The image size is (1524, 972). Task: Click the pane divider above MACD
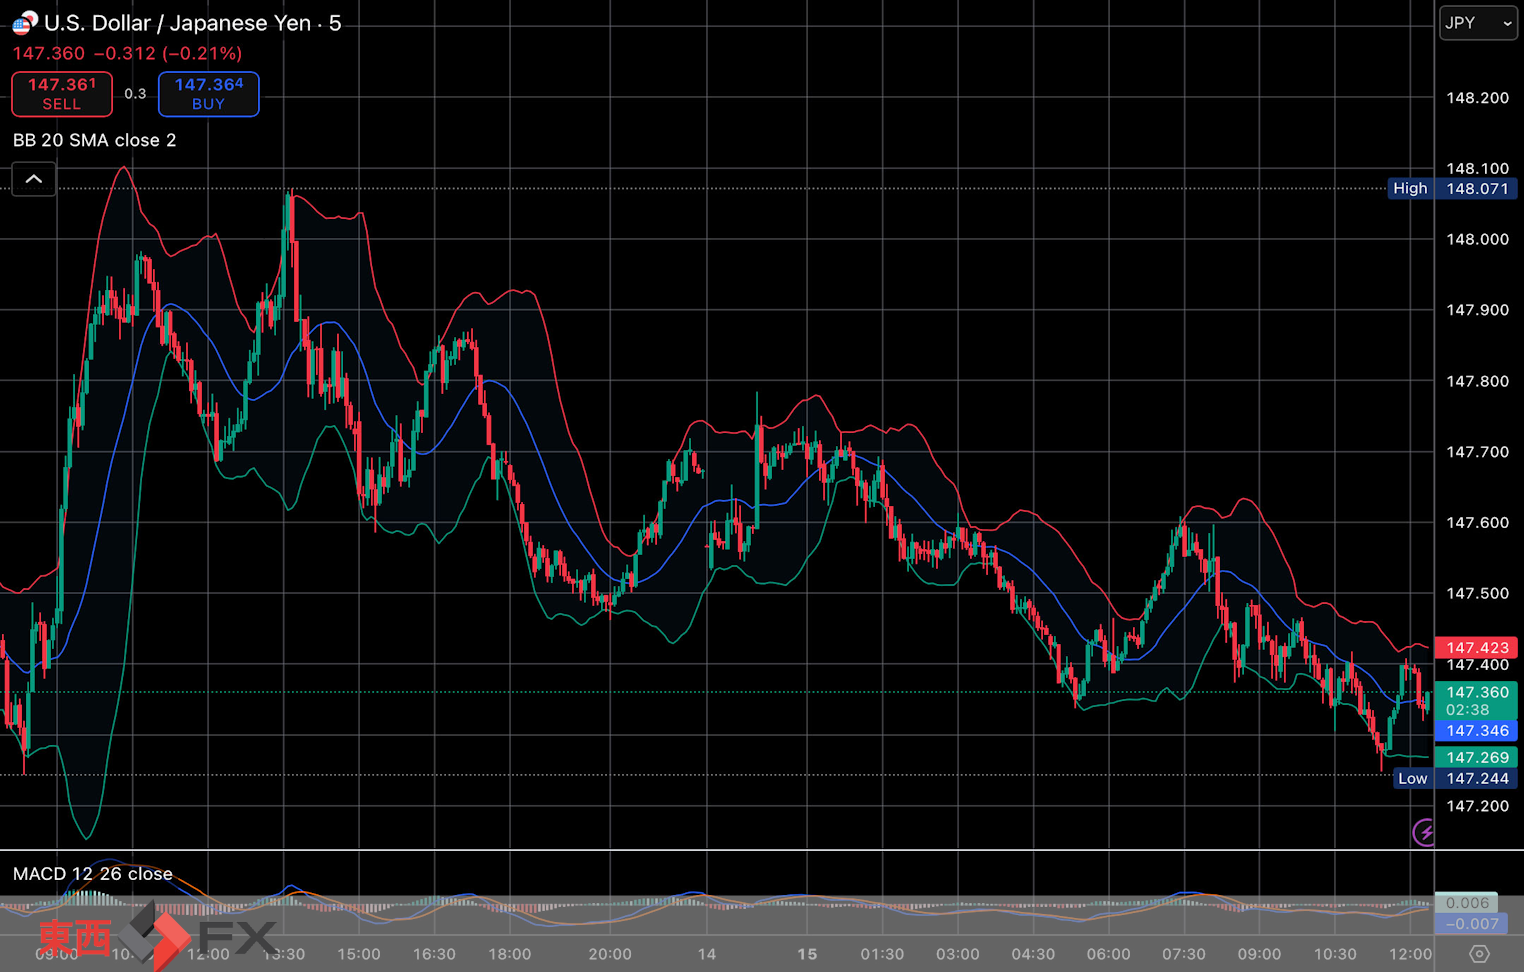(700, 850)
